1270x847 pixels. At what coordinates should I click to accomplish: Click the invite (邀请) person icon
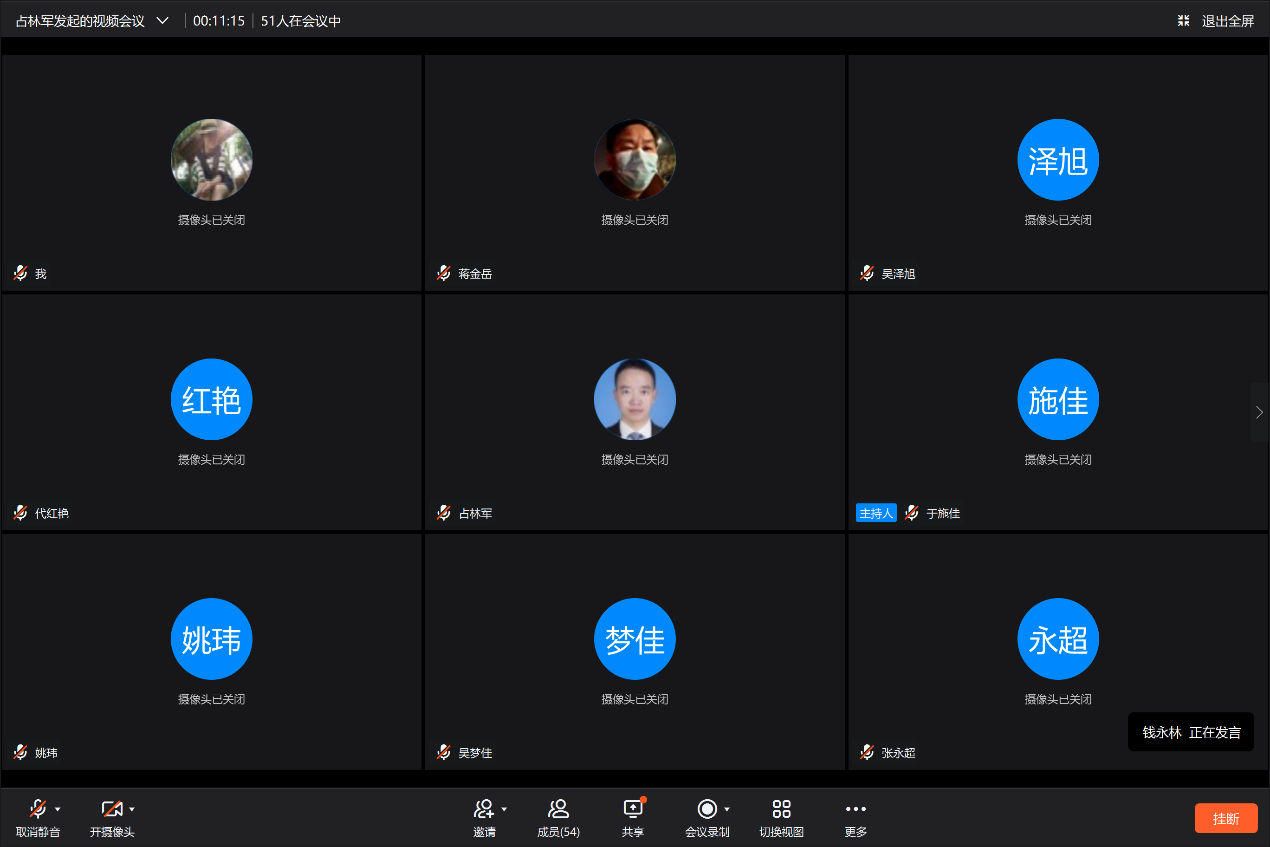(484, 809)
